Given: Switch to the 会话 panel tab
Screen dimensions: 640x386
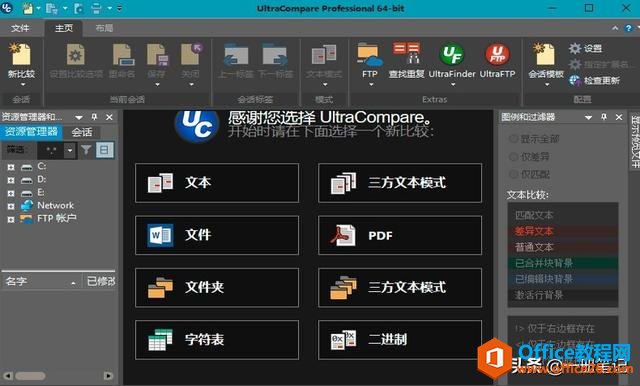Looking at the screenshot, I should click(82, 132).
